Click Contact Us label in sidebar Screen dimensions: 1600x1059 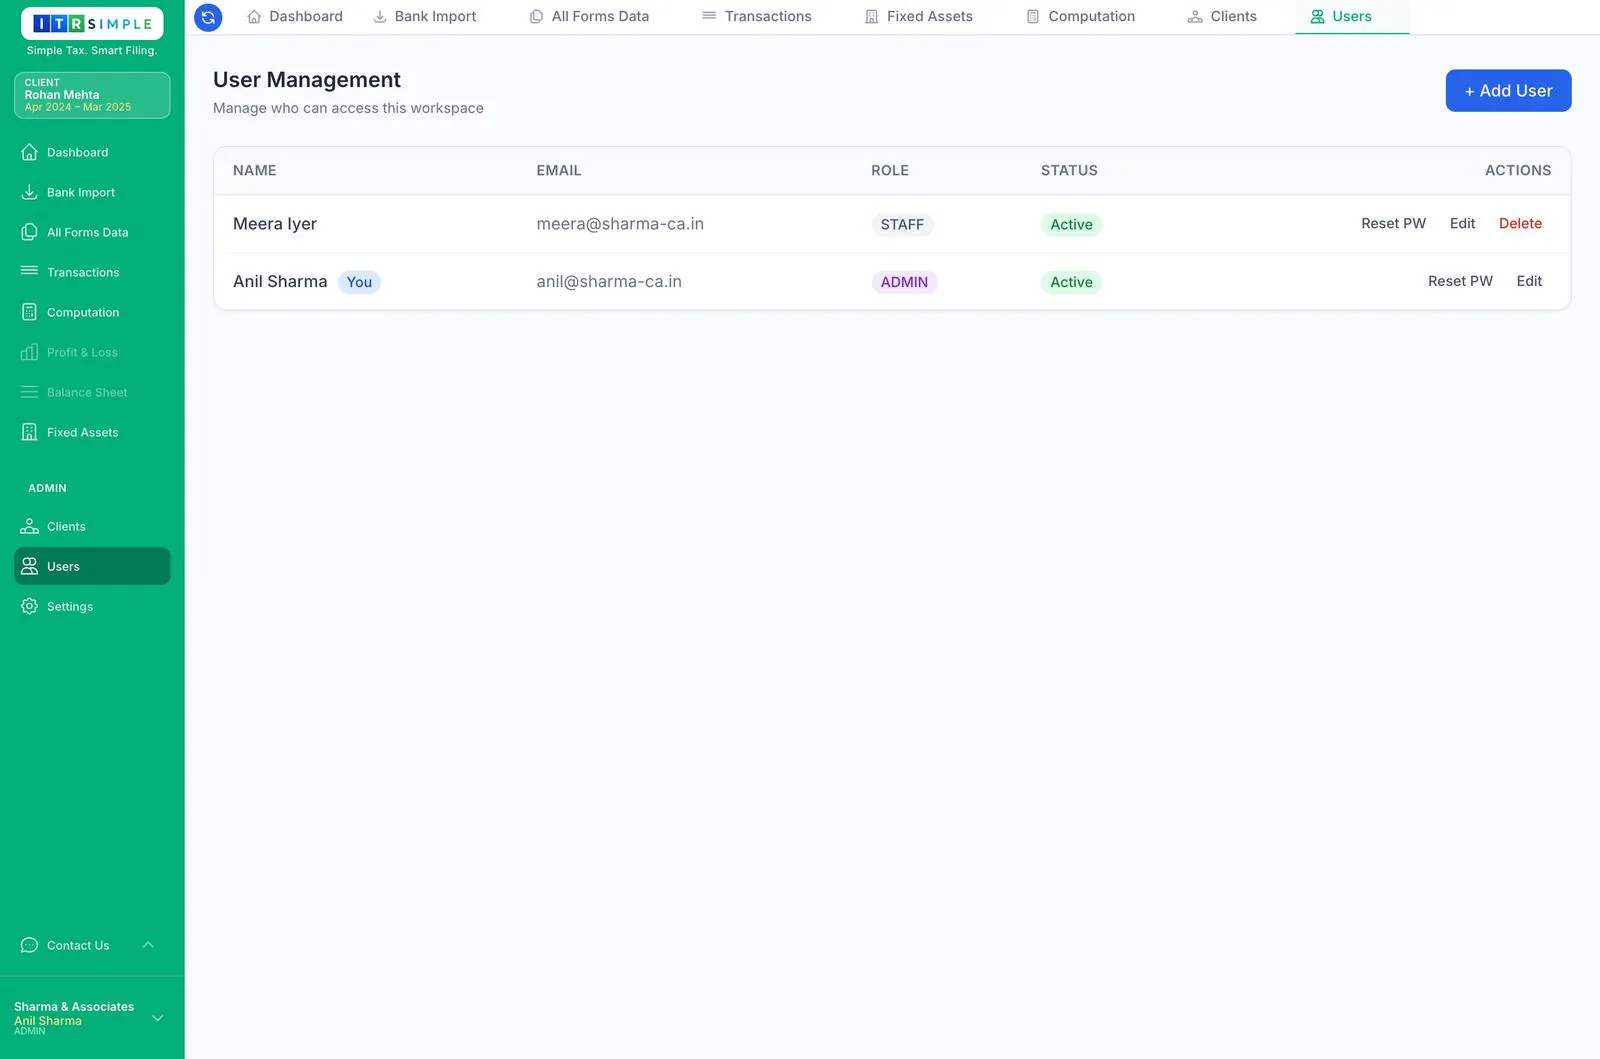coord(78,946)
